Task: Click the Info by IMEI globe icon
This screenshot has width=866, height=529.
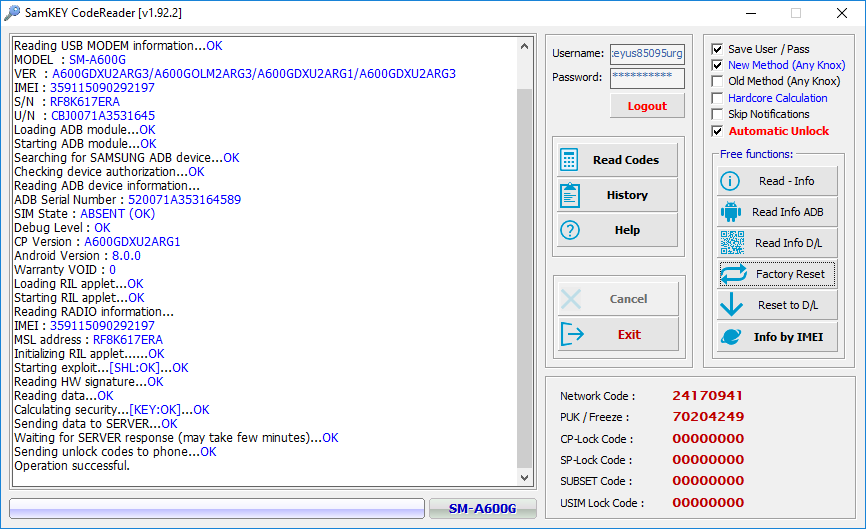Action: pos(731,336)
